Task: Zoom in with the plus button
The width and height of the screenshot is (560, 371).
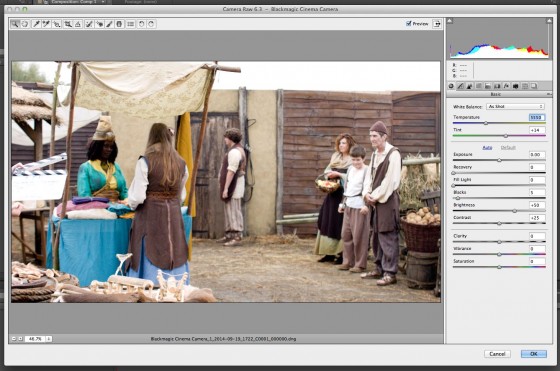Action: click(x=20, y=339)
